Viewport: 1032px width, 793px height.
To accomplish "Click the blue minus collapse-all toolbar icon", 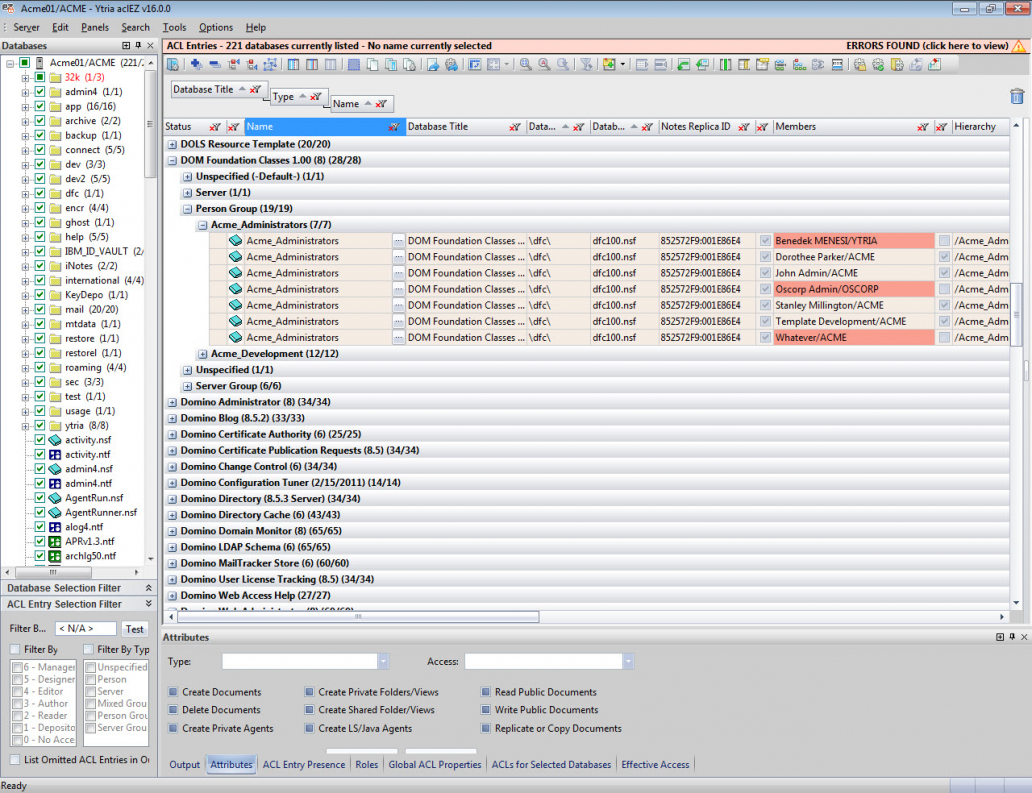I will pyautogui.click(x=215, y=64).
